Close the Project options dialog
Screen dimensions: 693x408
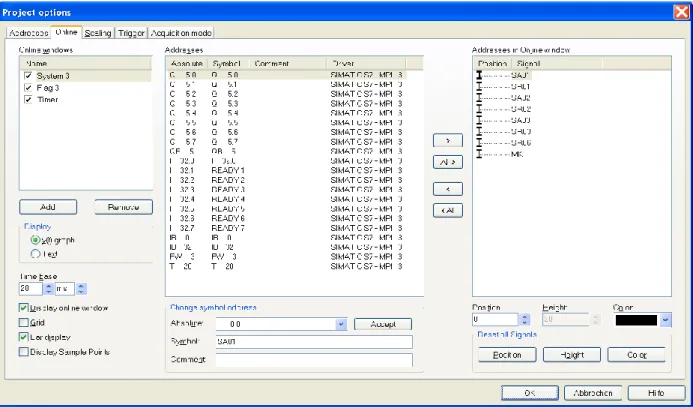click(x=681, y=12)
